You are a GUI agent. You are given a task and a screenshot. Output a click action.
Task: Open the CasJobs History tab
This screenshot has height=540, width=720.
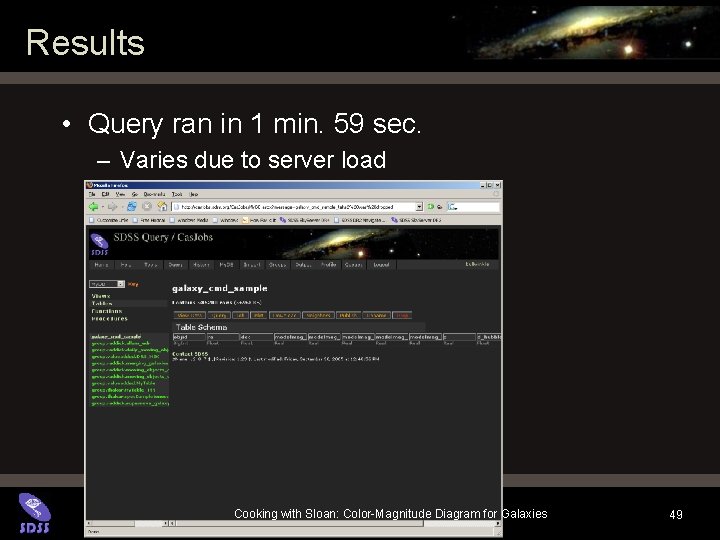pos(201,264)
